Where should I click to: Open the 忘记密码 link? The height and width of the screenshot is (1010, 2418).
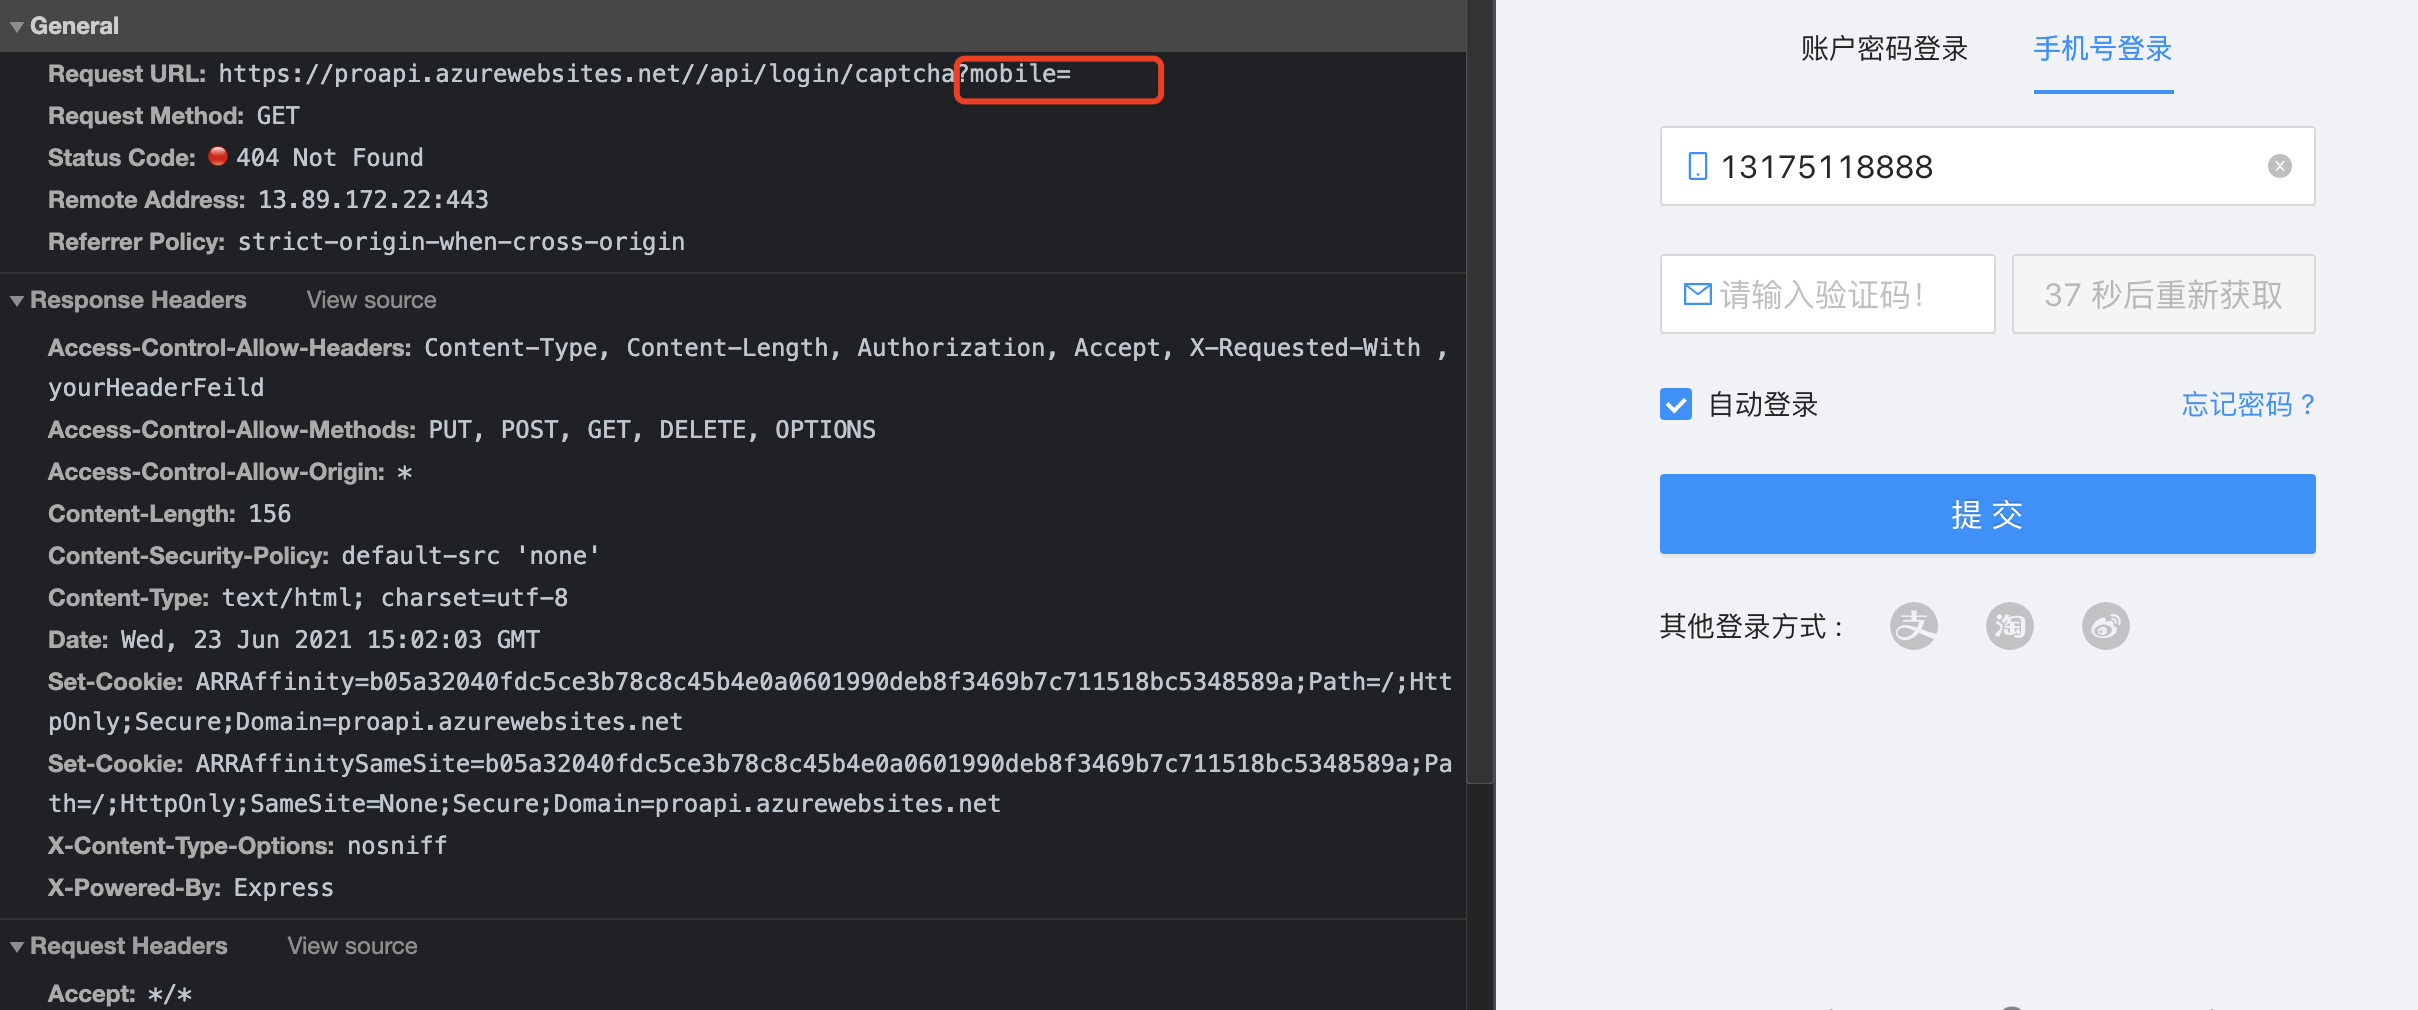(x=2248, y=404)
